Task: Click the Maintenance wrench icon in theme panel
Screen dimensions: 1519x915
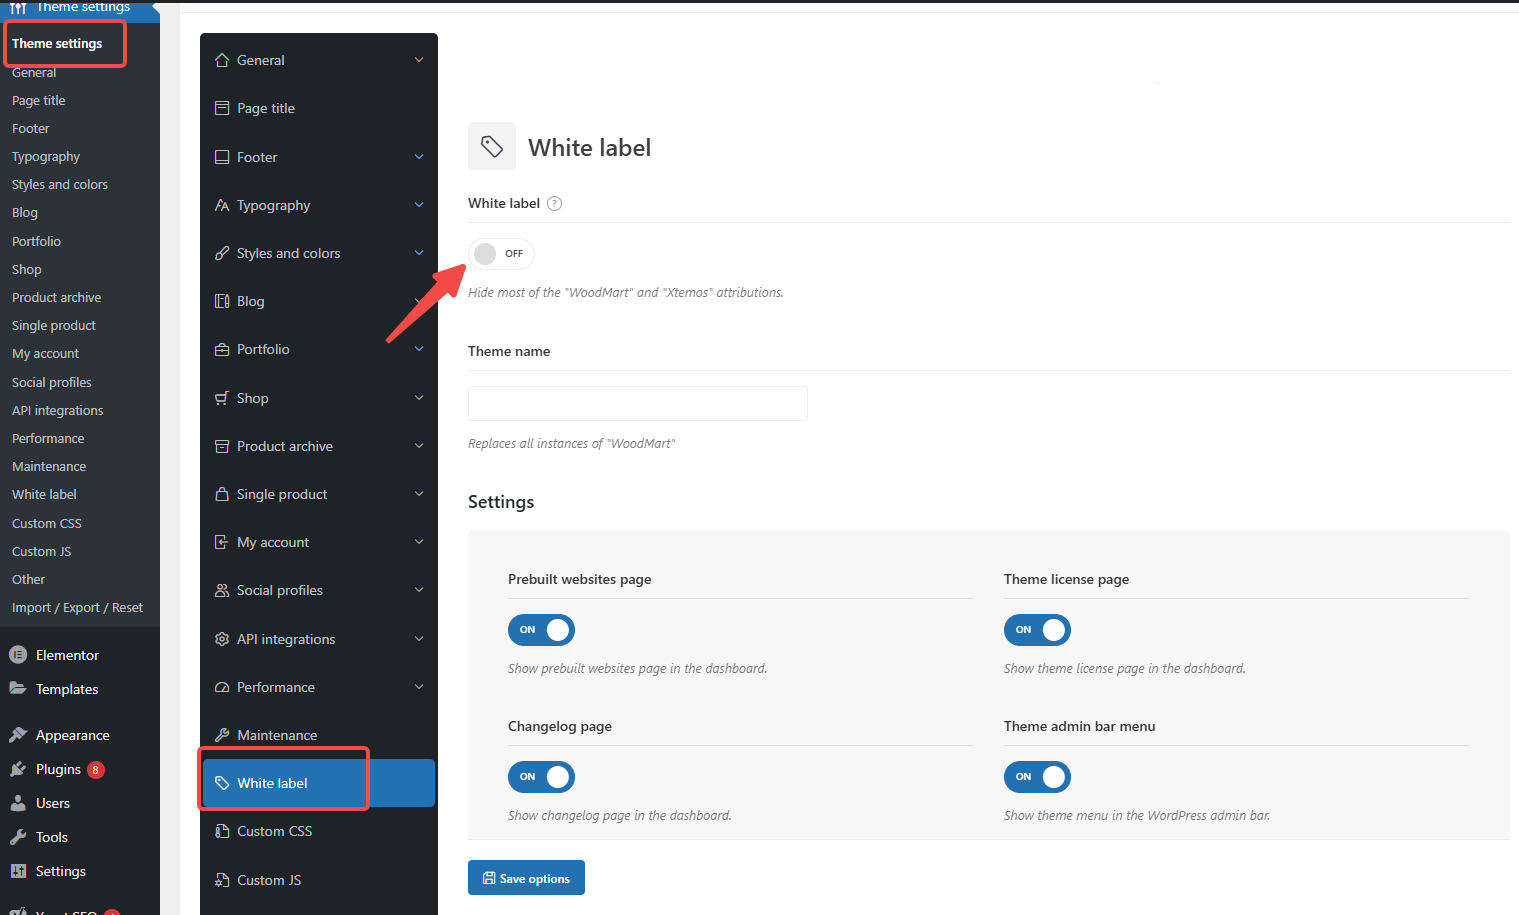Action: tap(222, 735)
